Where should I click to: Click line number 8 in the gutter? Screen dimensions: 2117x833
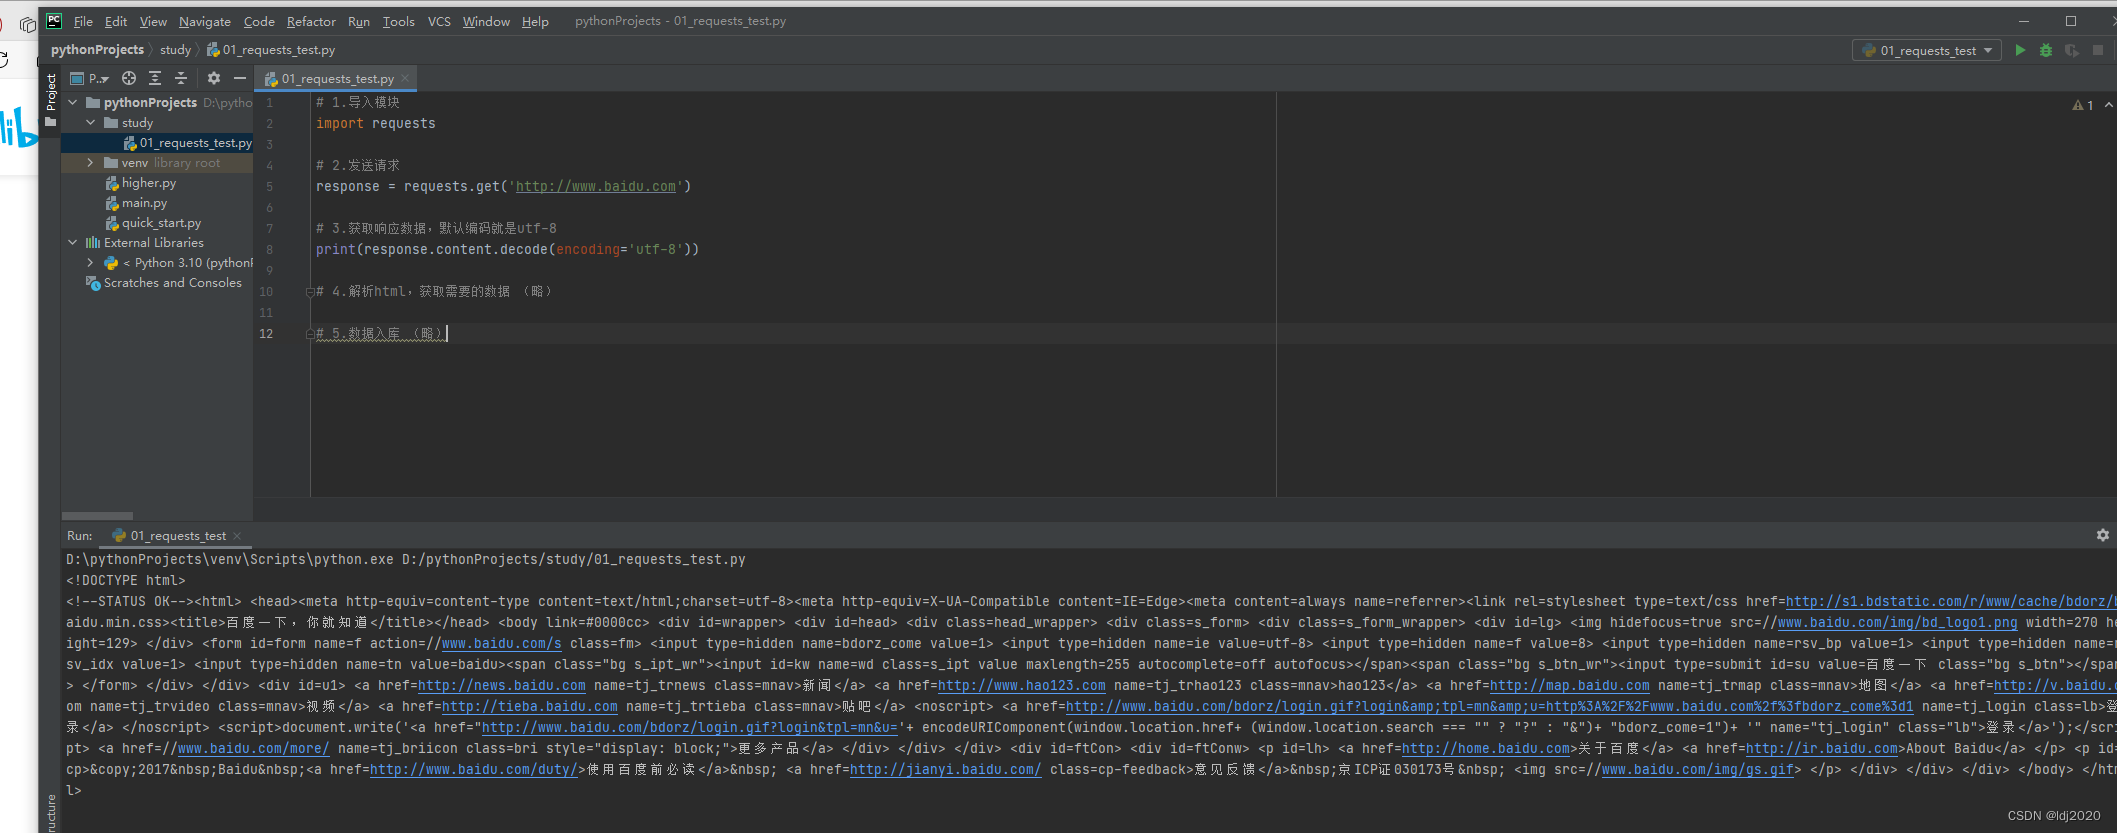tap(269, 249)
